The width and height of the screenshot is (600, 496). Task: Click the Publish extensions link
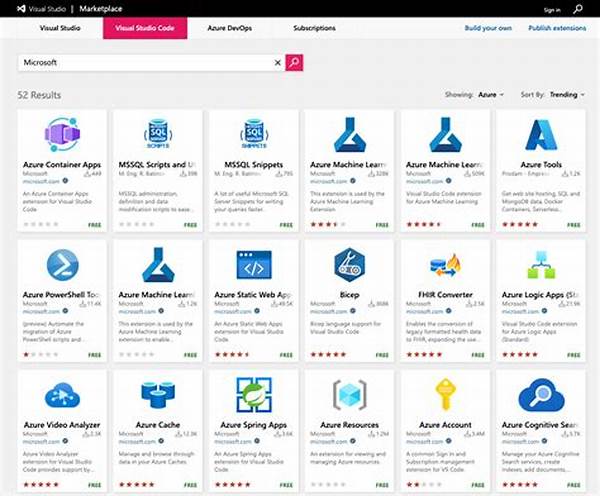tap(558, 28)
